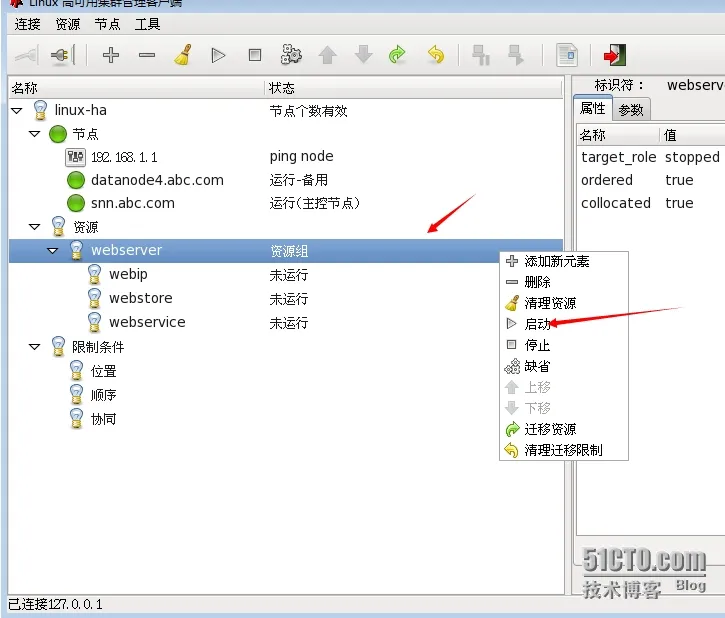The height and width of the screenshot is (618, 725).
Task: Click the yellow clear migration toolbar icon
Action: (436, 55)
